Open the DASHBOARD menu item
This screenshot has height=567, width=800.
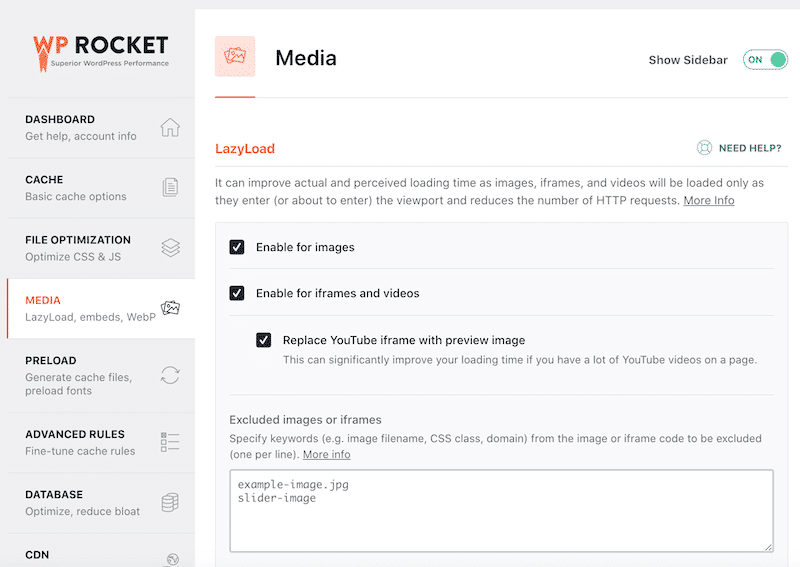[101, 128]
